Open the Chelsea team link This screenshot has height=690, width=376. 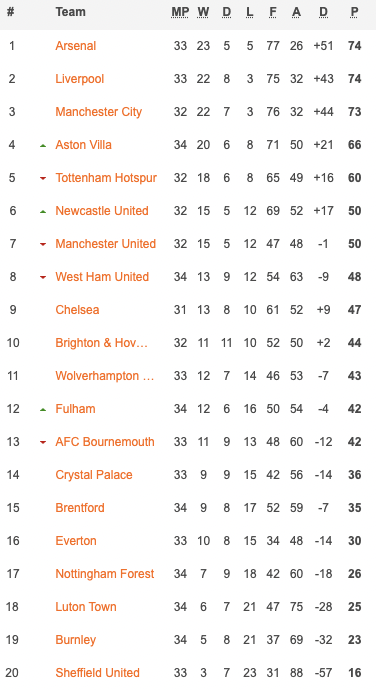point(77,310)
